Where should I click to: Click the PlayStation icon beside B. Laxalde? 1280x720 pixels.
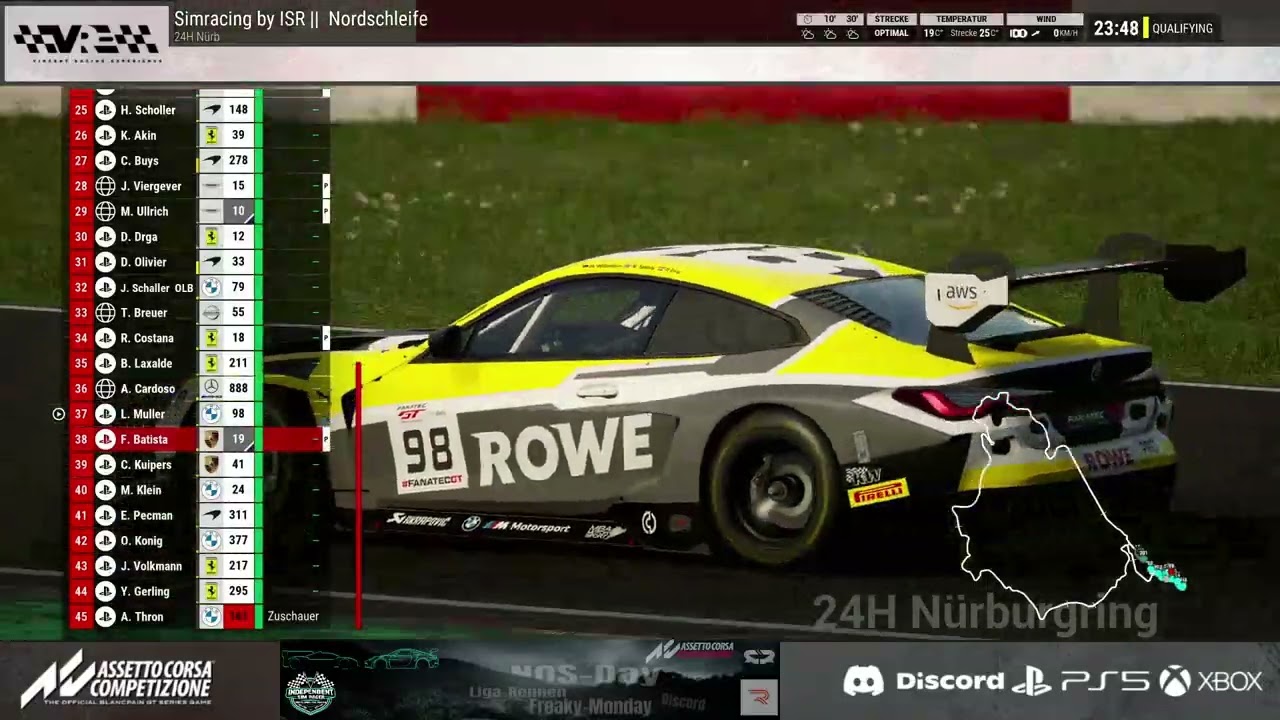pyautogui.click(x=105, y=363)
